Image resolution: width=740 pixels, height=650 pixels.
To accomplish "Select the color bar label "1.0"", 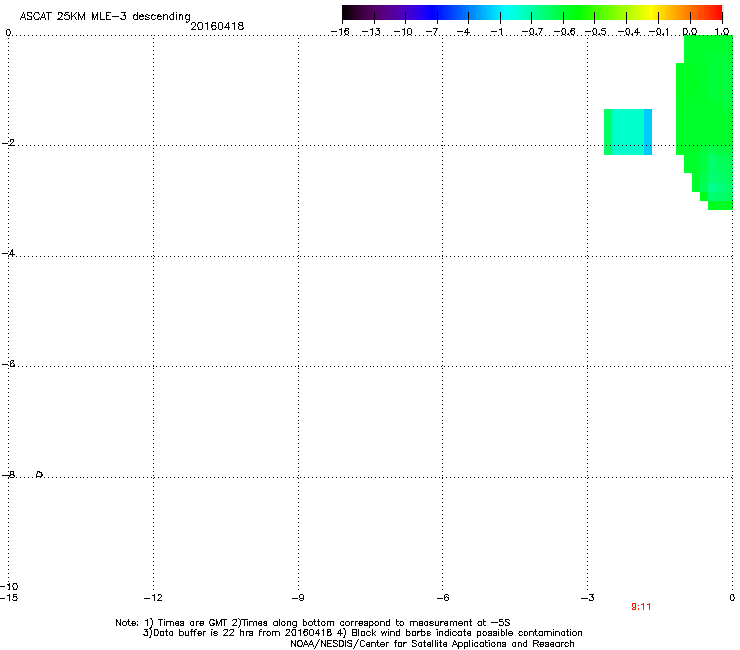I will [x=722, y=32].
